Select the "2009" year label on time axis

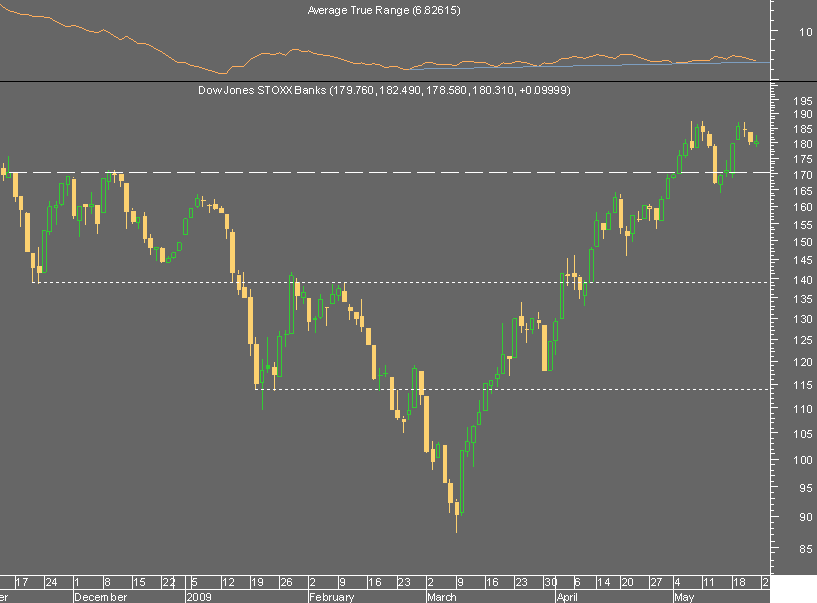click(199, 597)
